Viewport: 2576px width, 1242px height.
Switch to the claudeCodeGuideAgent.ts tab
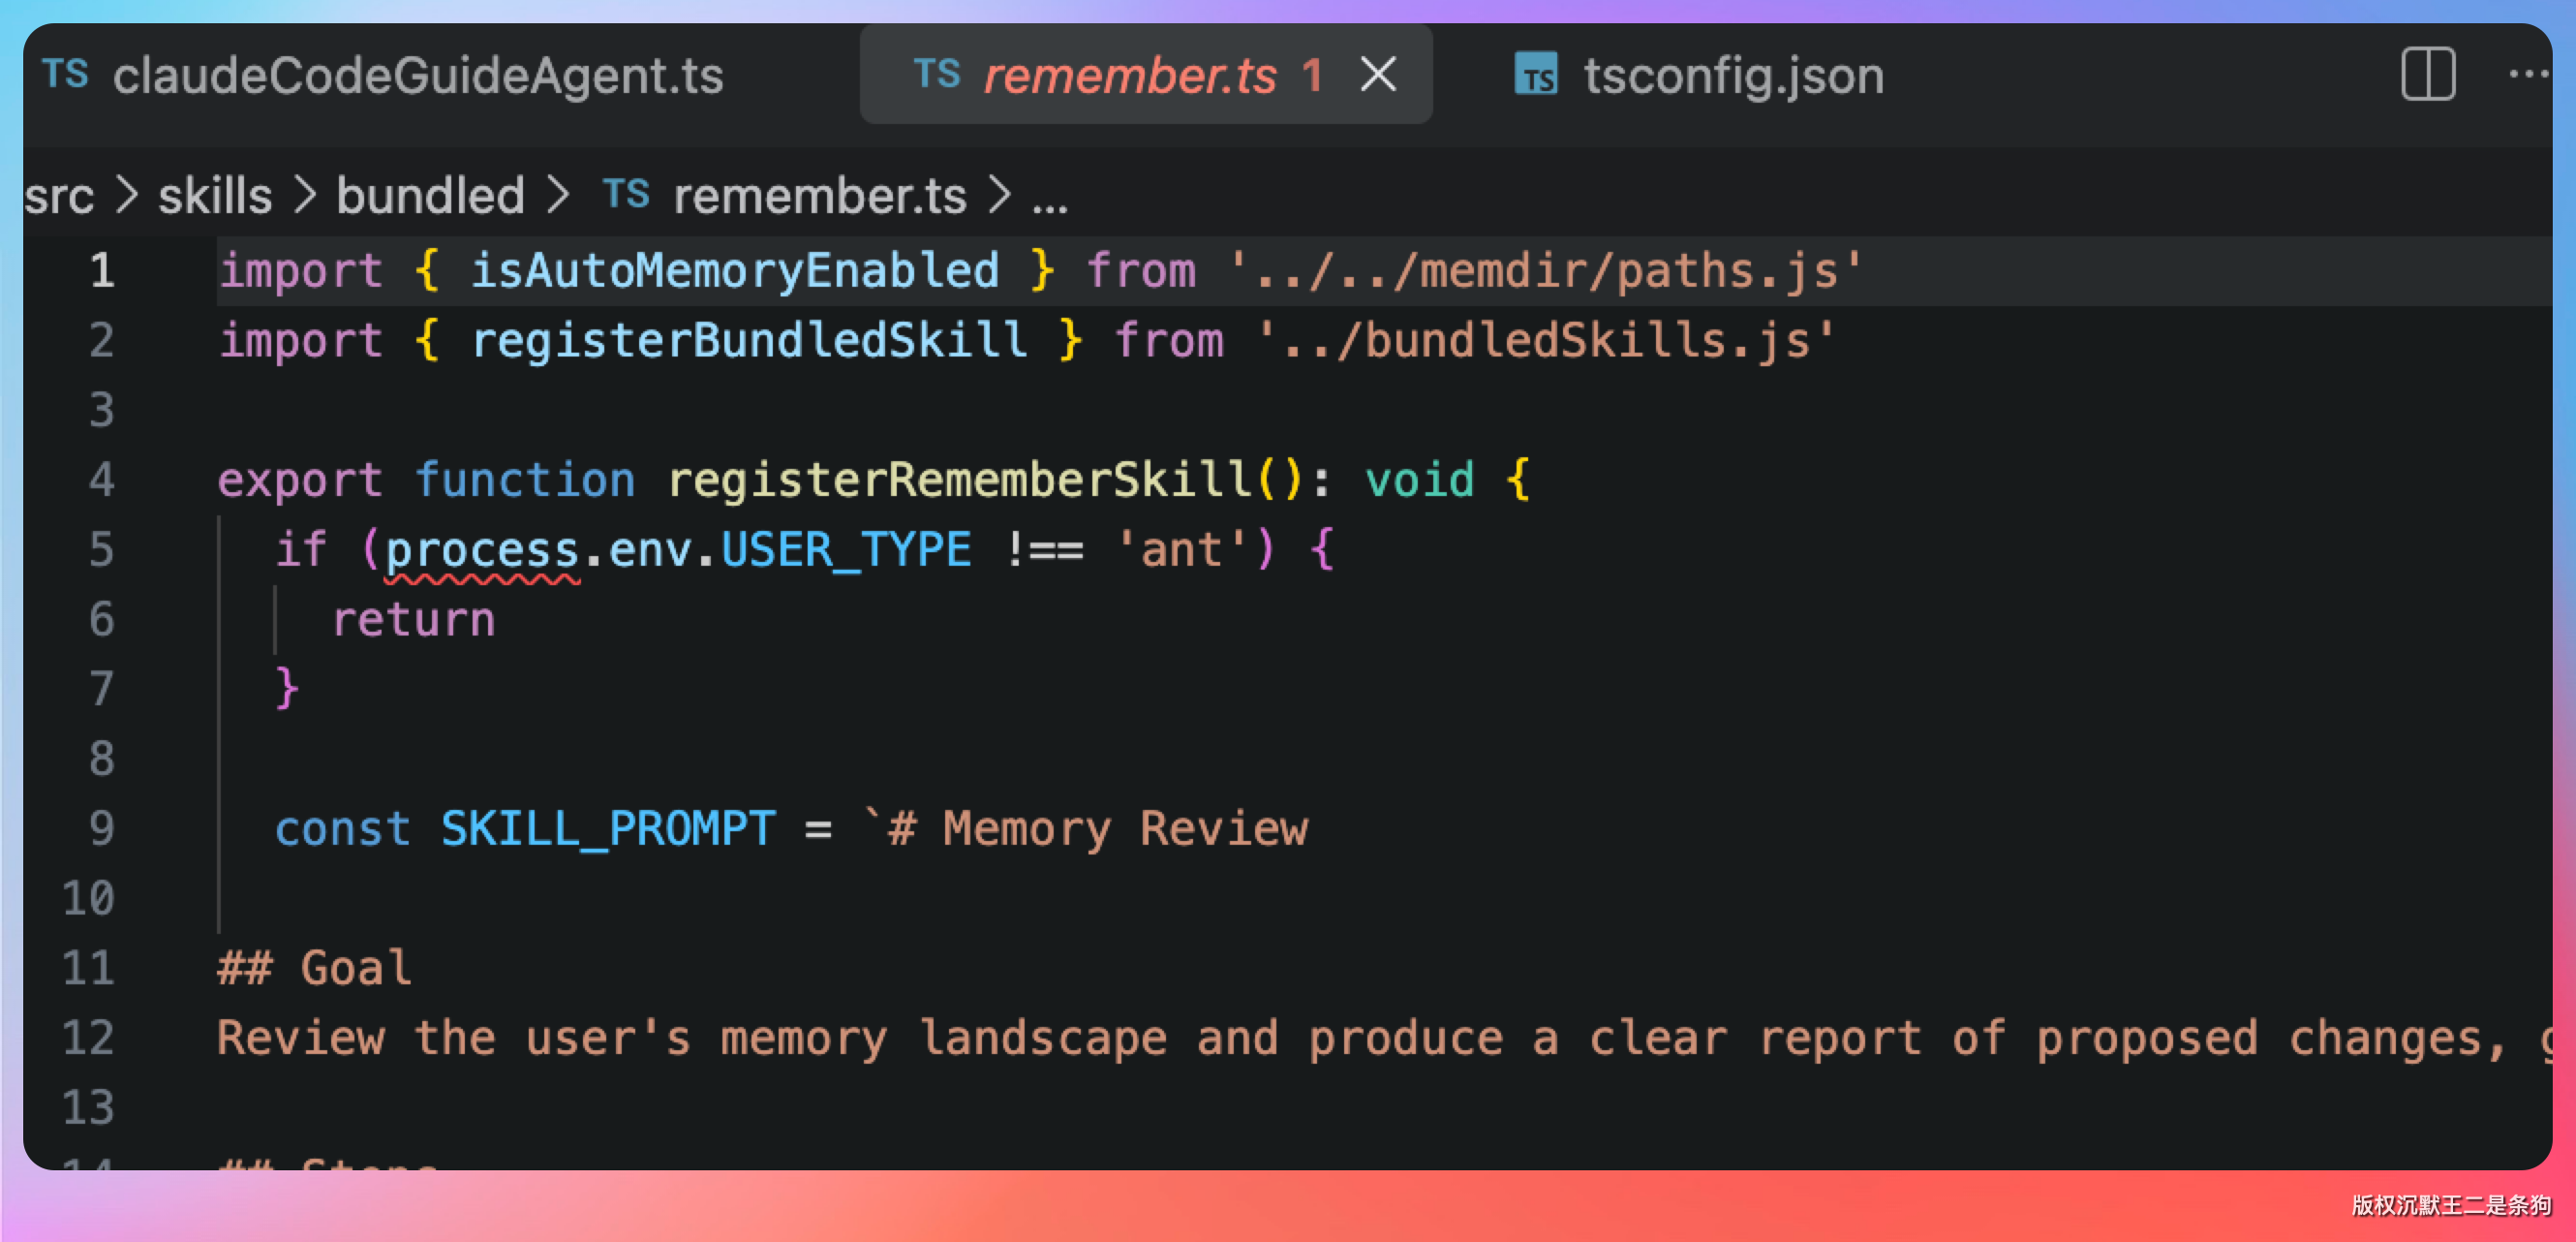coord(417,76)
